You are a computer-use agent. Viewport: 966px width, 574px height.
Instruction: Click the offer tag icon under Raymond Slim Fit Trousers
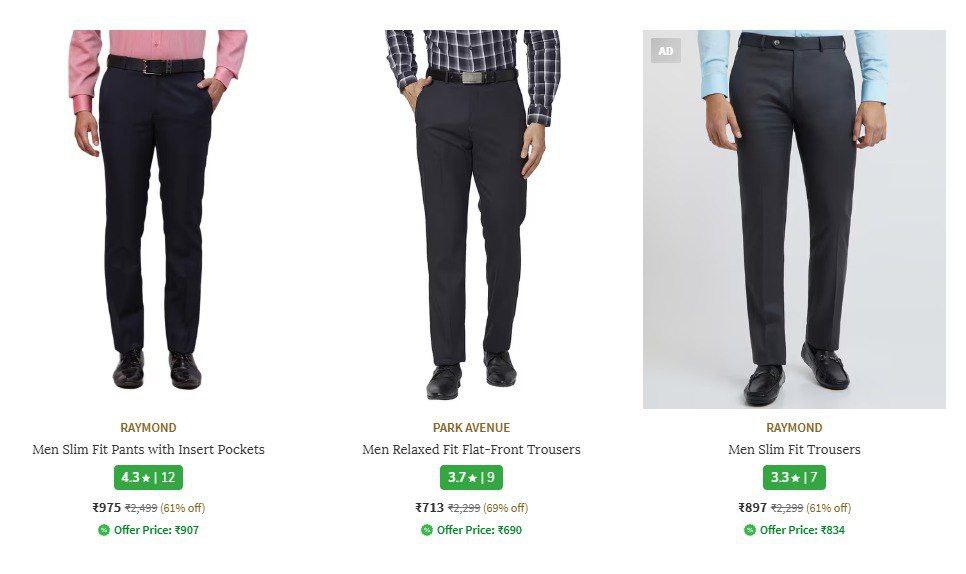(750, 530)
